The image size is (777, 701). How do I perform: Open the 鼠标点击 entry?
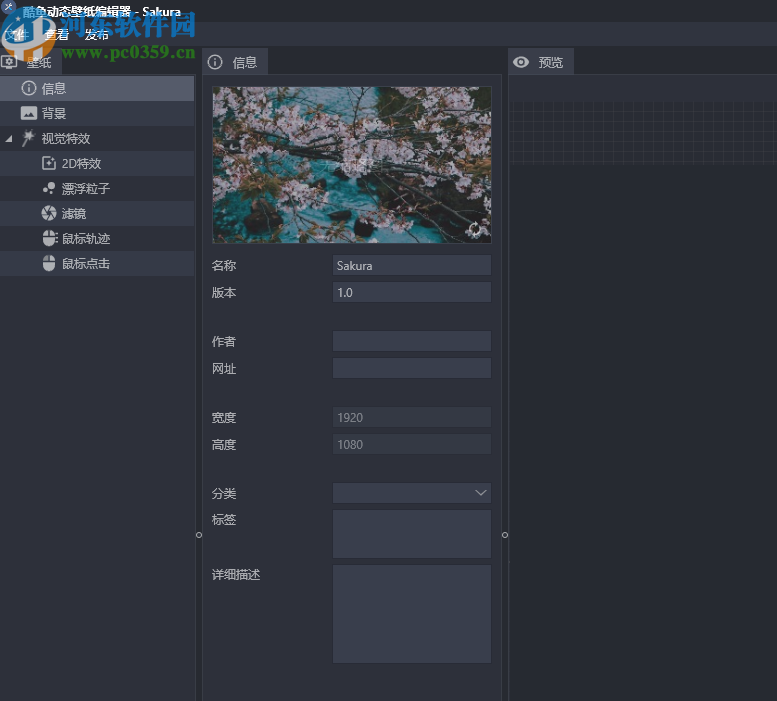coord(97,264)
